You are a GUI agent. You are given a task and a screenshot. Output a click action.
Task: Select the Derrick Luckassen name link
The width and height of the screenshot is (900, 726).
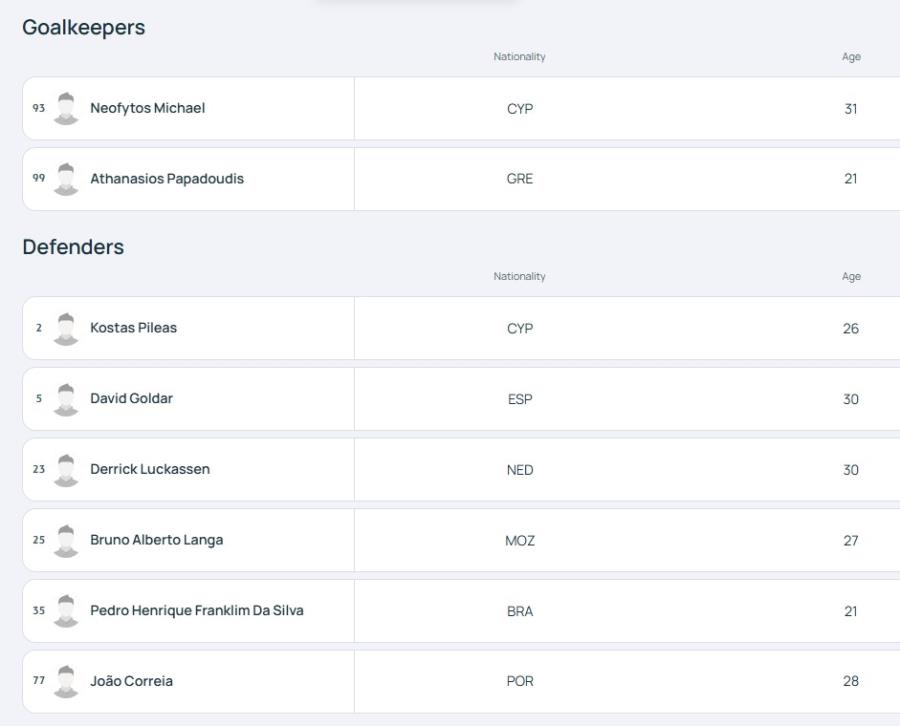(x=150, y=469)
